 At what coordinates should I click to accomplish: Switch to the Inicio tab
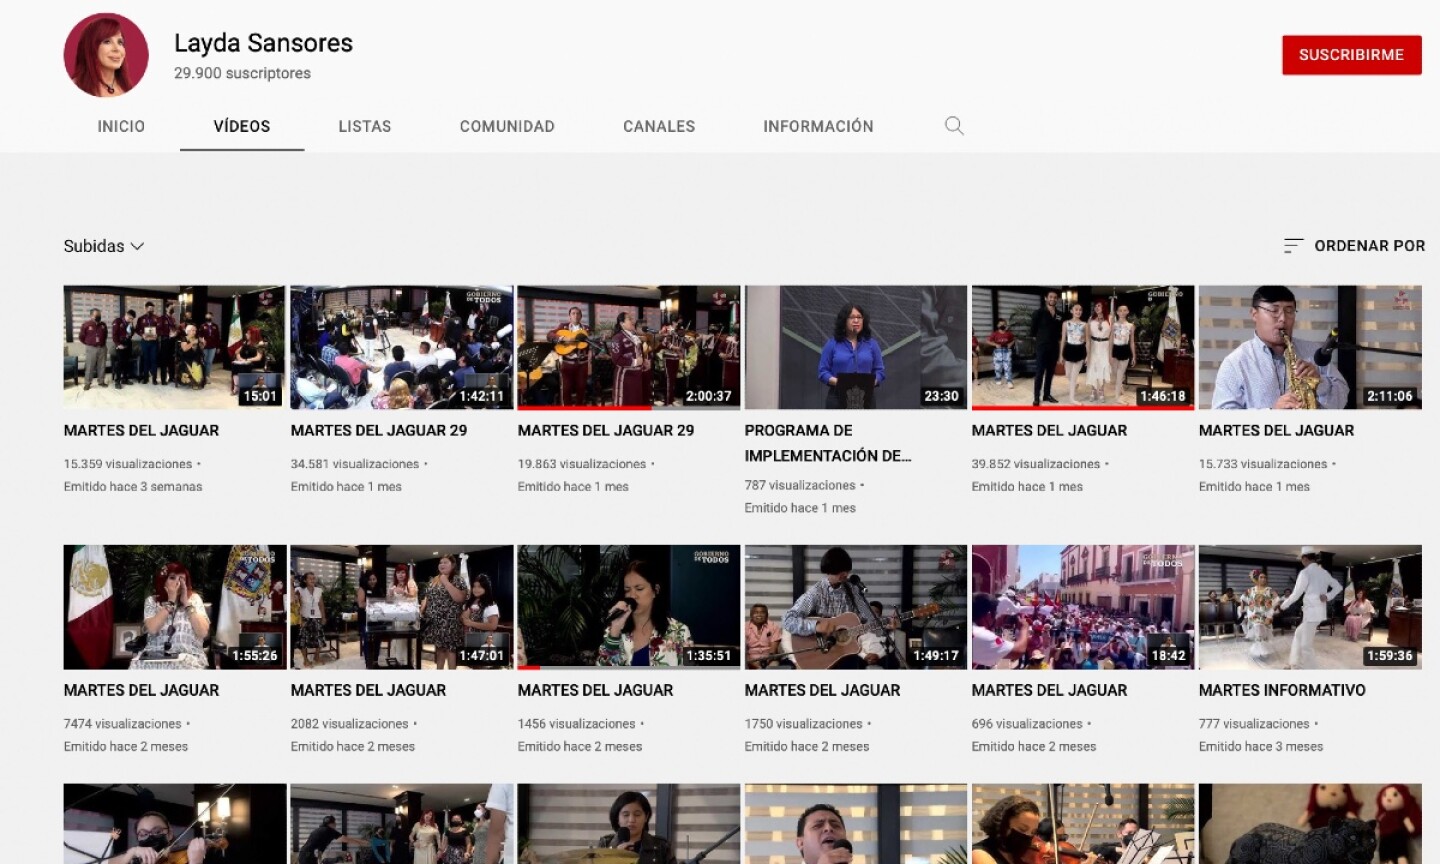[x=121, y=126]
